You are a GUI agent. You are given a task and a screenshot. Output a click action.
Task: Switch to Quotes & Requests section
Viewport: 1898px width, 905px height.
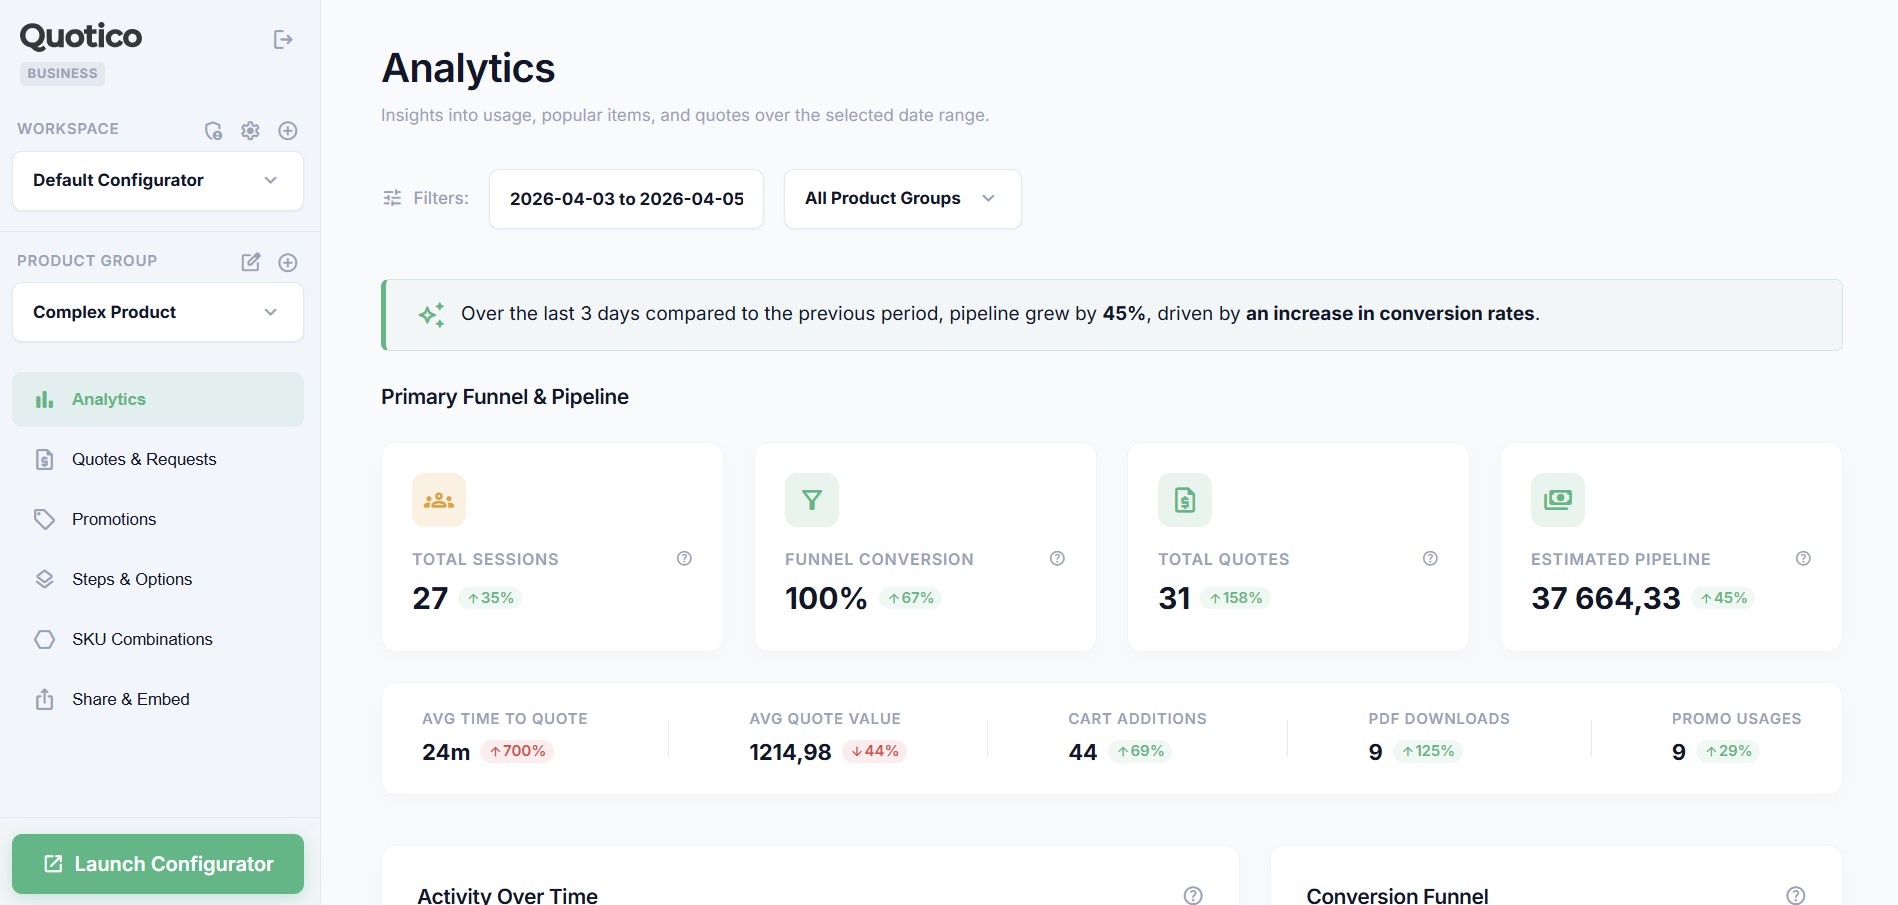144,459
